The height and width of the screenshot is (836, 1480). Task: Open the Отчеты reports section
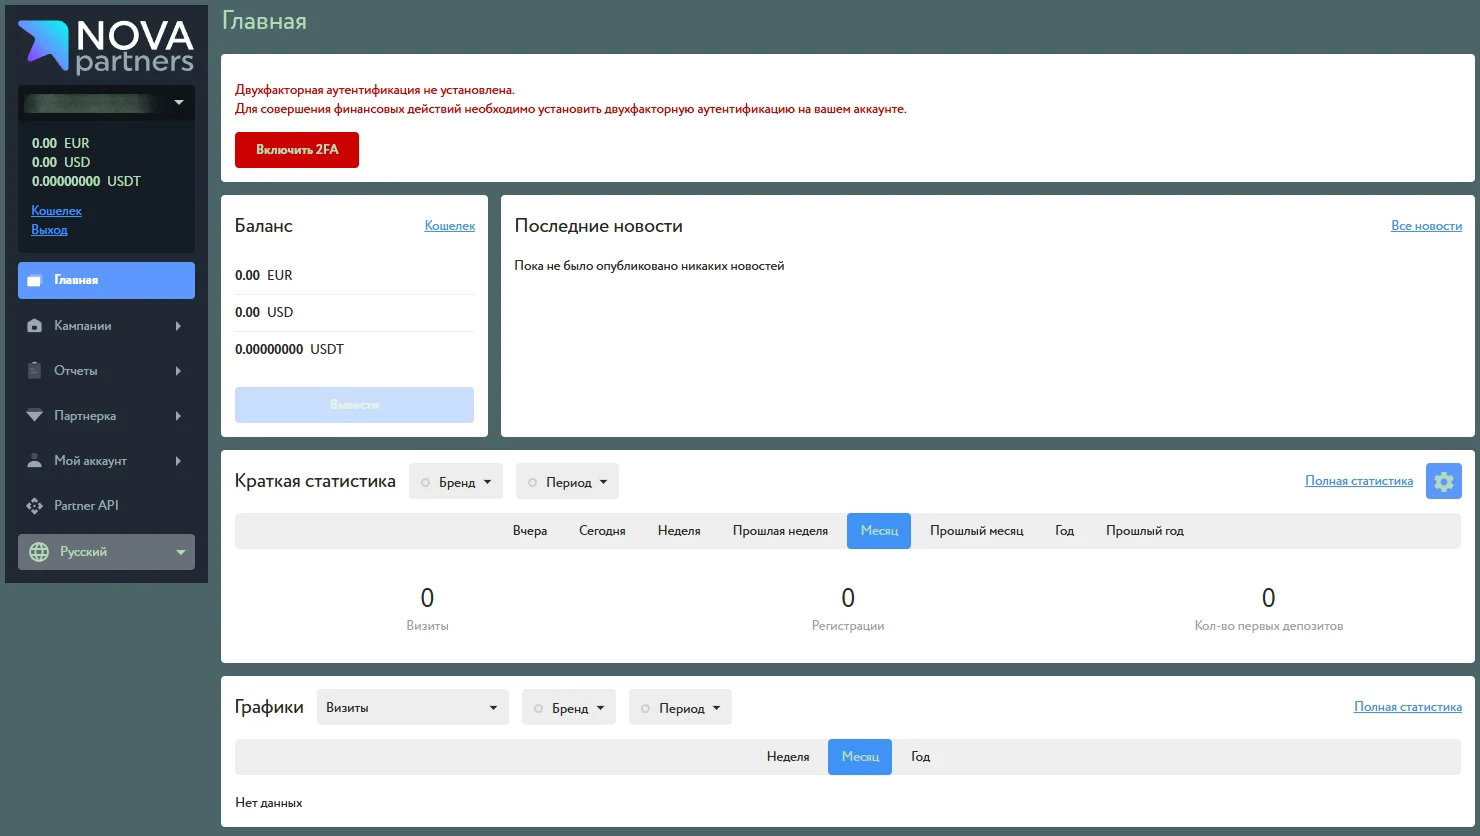pyautogui.click(x=35, y=370)
